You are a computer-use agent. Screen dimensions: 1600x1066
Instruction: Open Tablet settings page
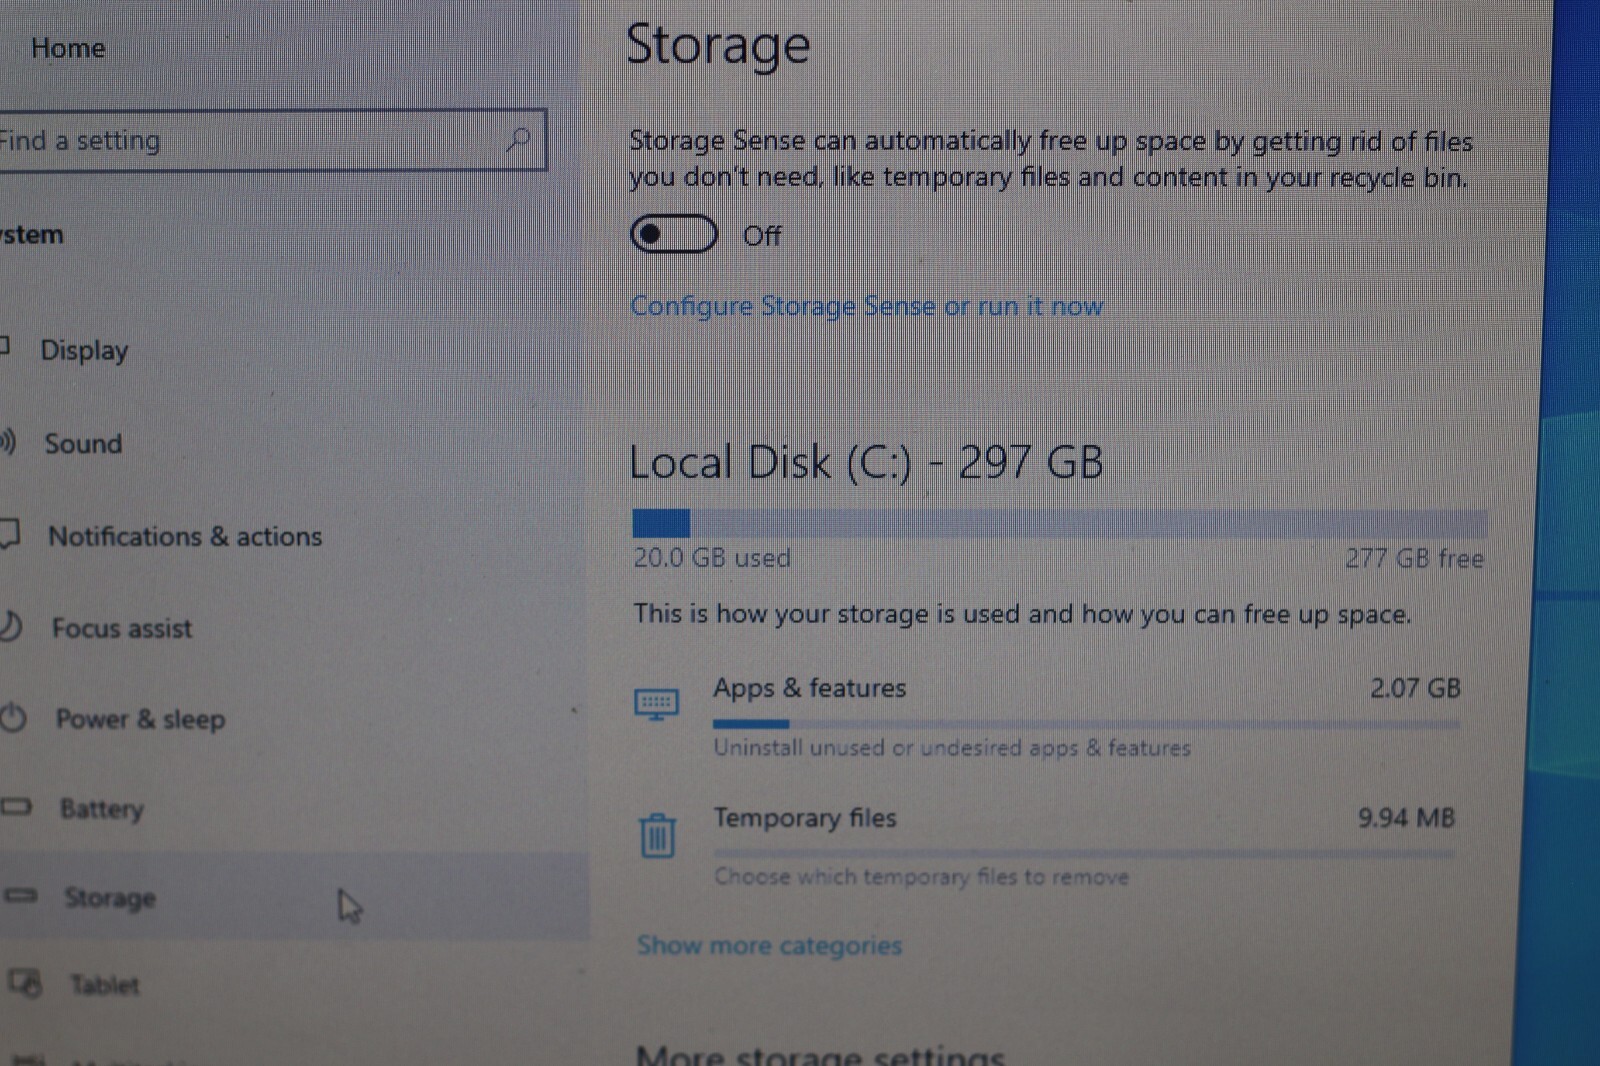click(x=105, y=985)
